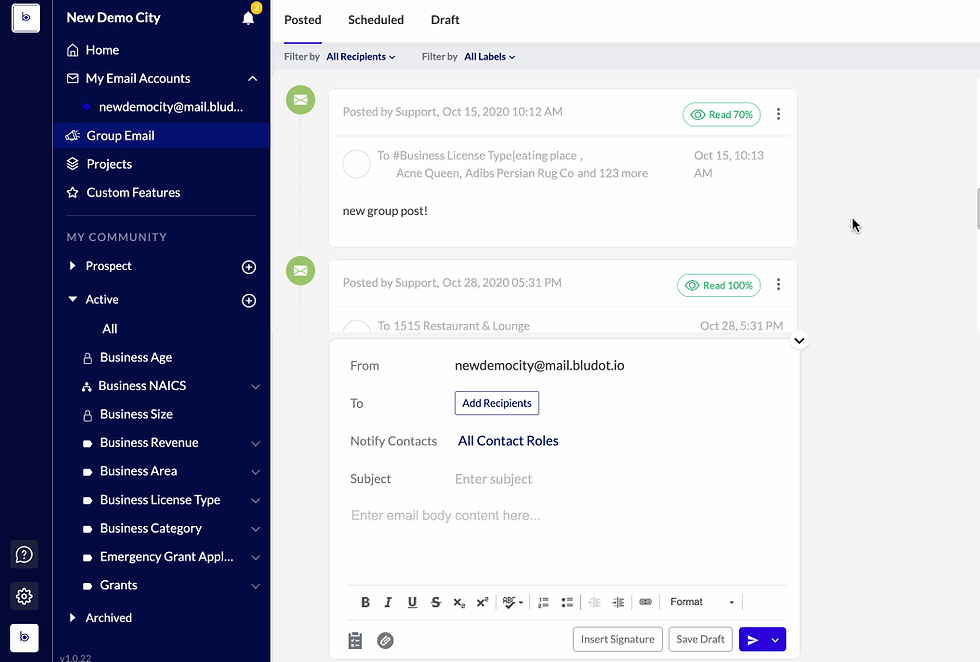Click the Add Recipients button
The height and width of the screenshot is (662, 980).
coord(497,403)
